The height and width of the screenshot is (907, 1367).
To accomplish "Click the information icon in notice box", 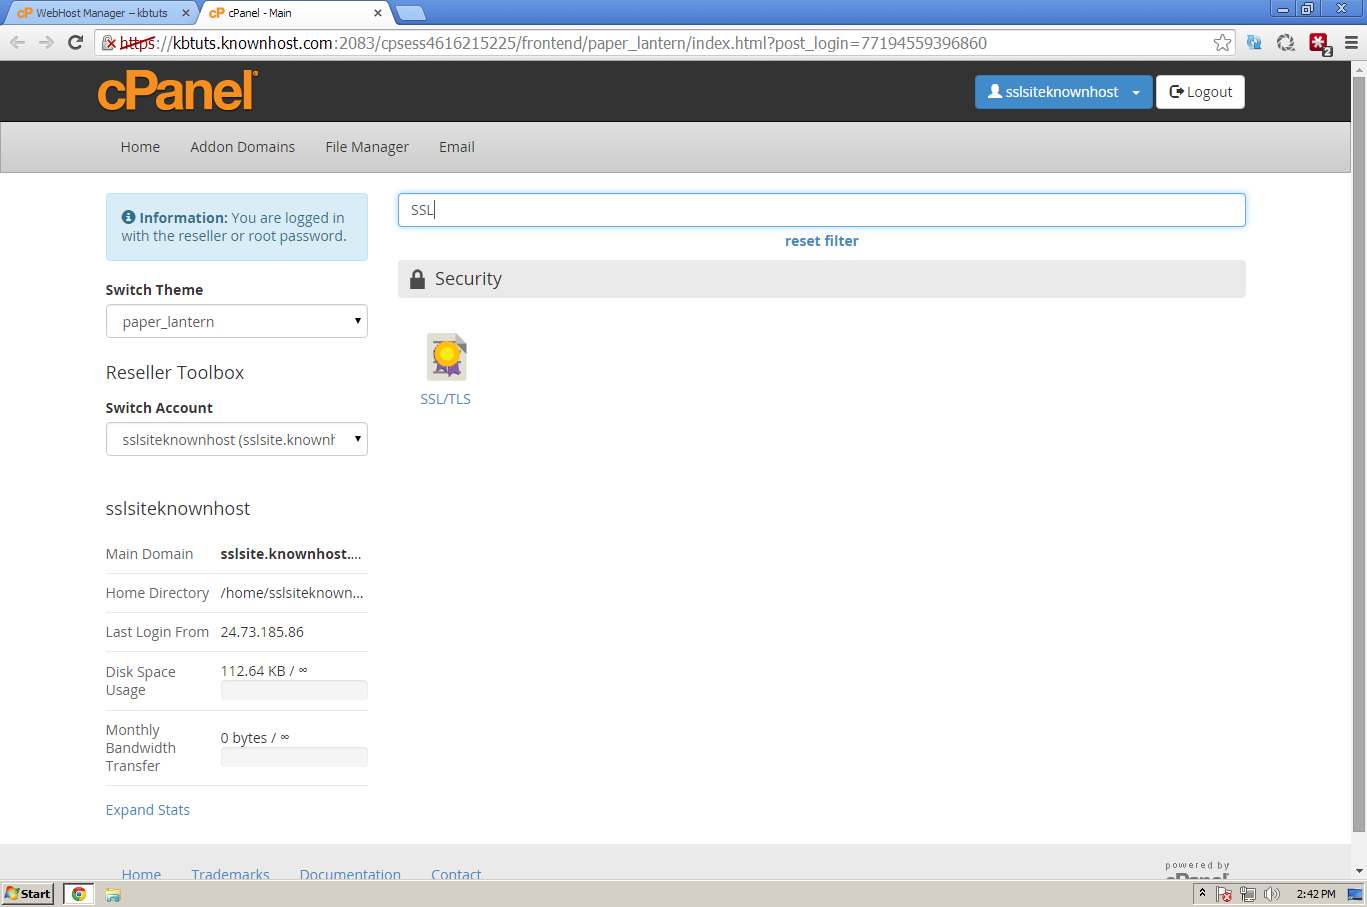I will click(x=128, y=217).
